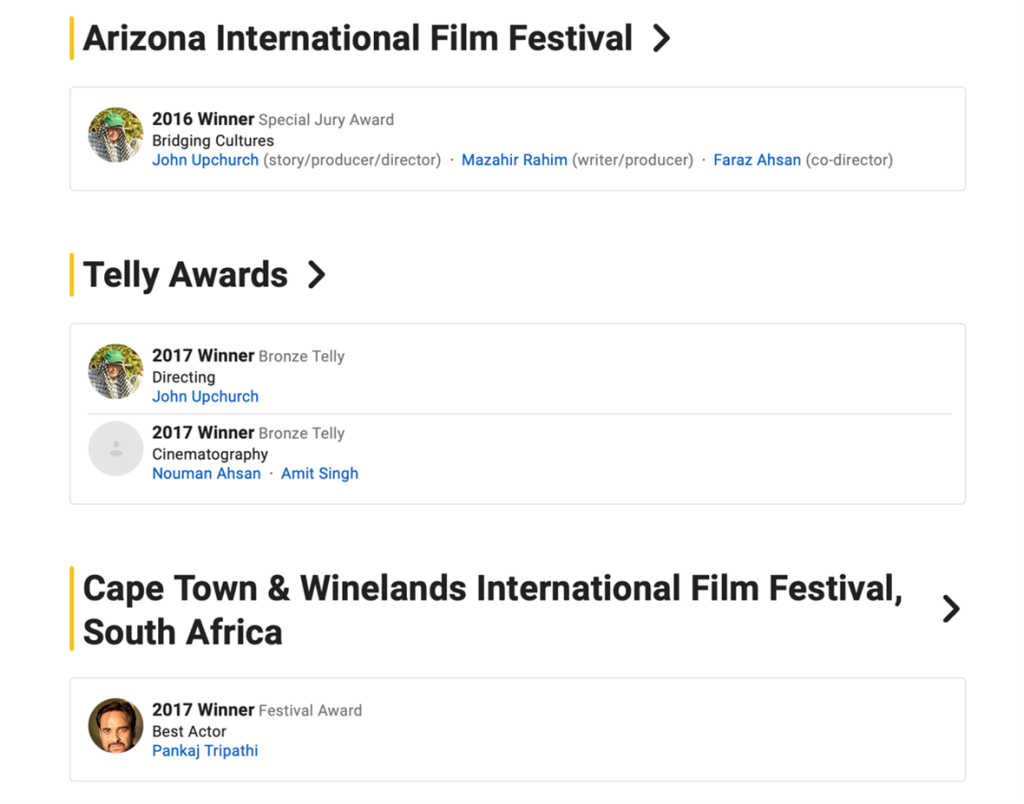
Task: Expand the Telly Awards chevron arrow
Action: (x=316, y=275)
